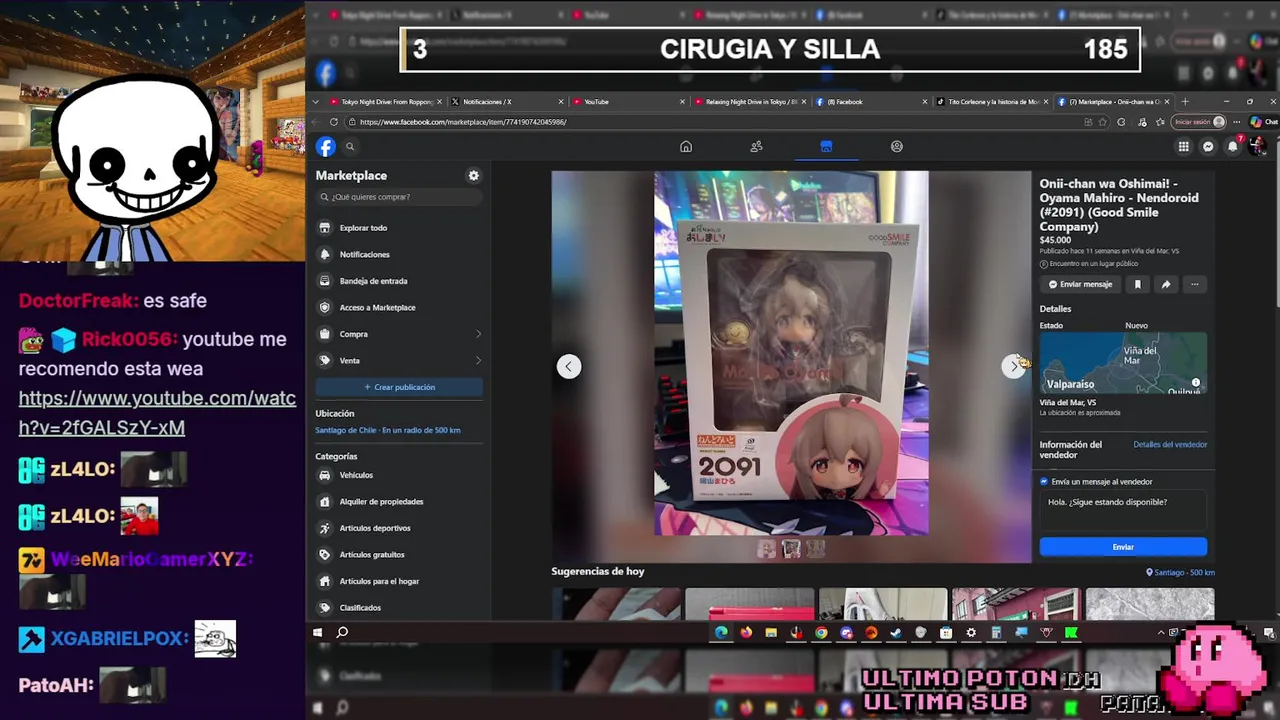Image resolution: width=1280 pixels, height=720 pixels.
Task: Click the blue Enviar button
Action: coord(1123,547)
